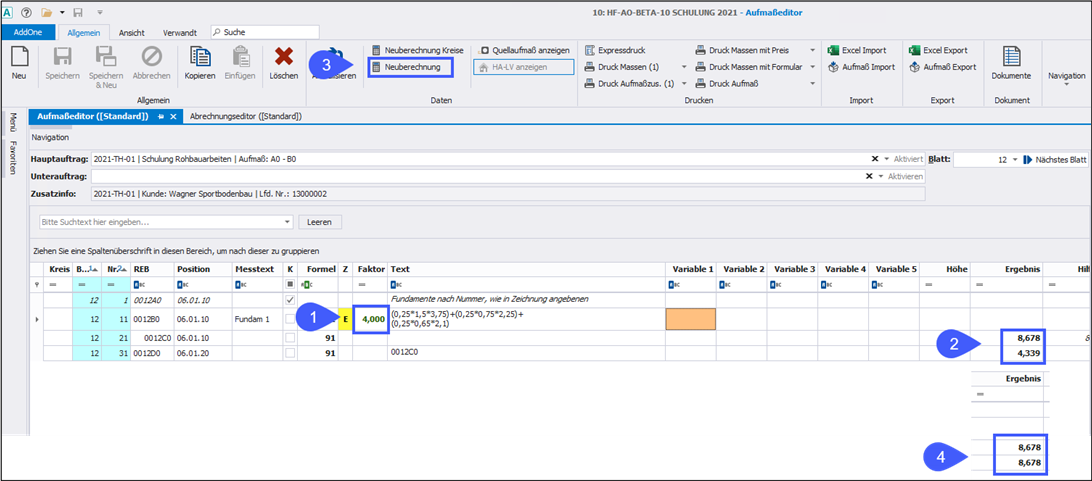
Task: Click the Excel Export icon
Action: [914, 49]
